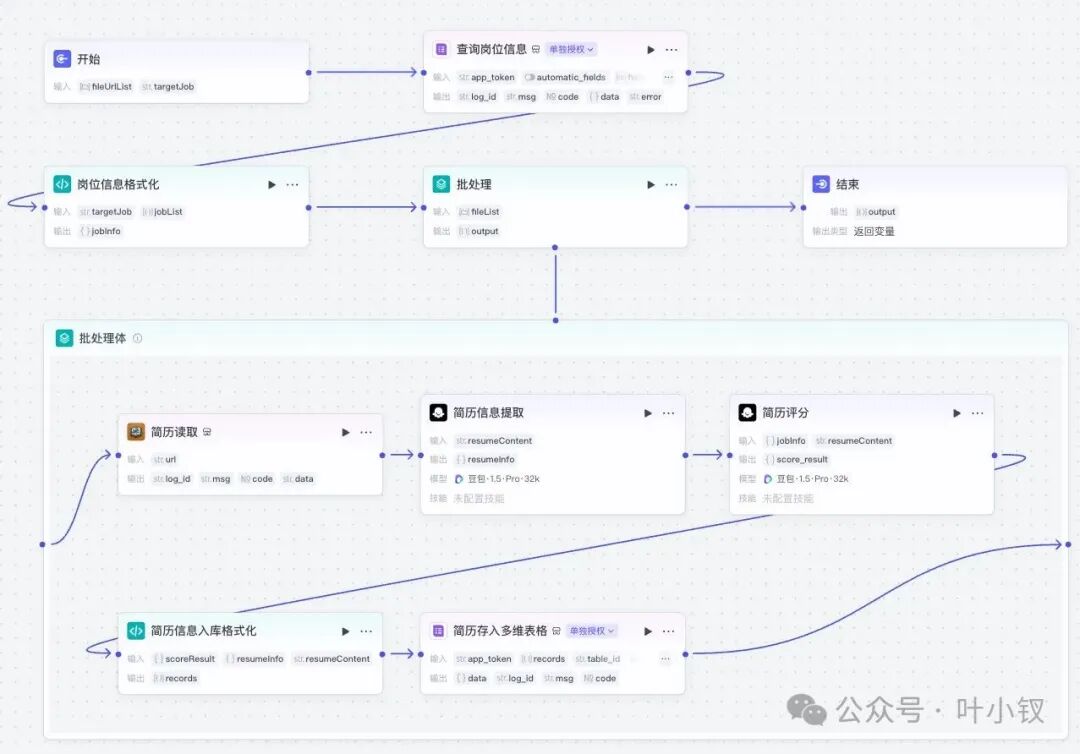Image resolution: width=1080 pixels, height=754 pixels.
Task: Open more options for 批处理 node
Action: [x=672, y=185]
